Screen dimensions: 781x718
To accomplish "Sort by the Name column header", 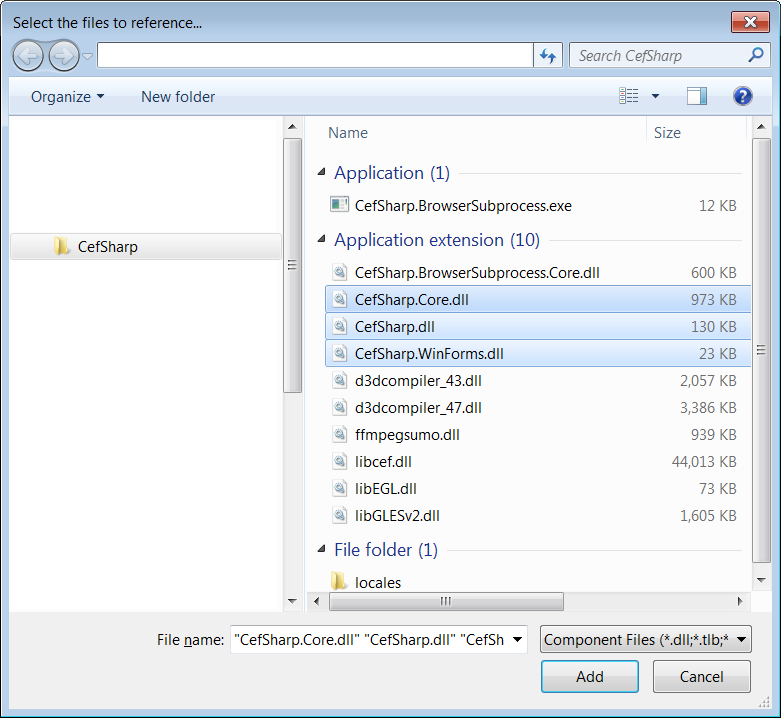I will click(x=348, y=133).
